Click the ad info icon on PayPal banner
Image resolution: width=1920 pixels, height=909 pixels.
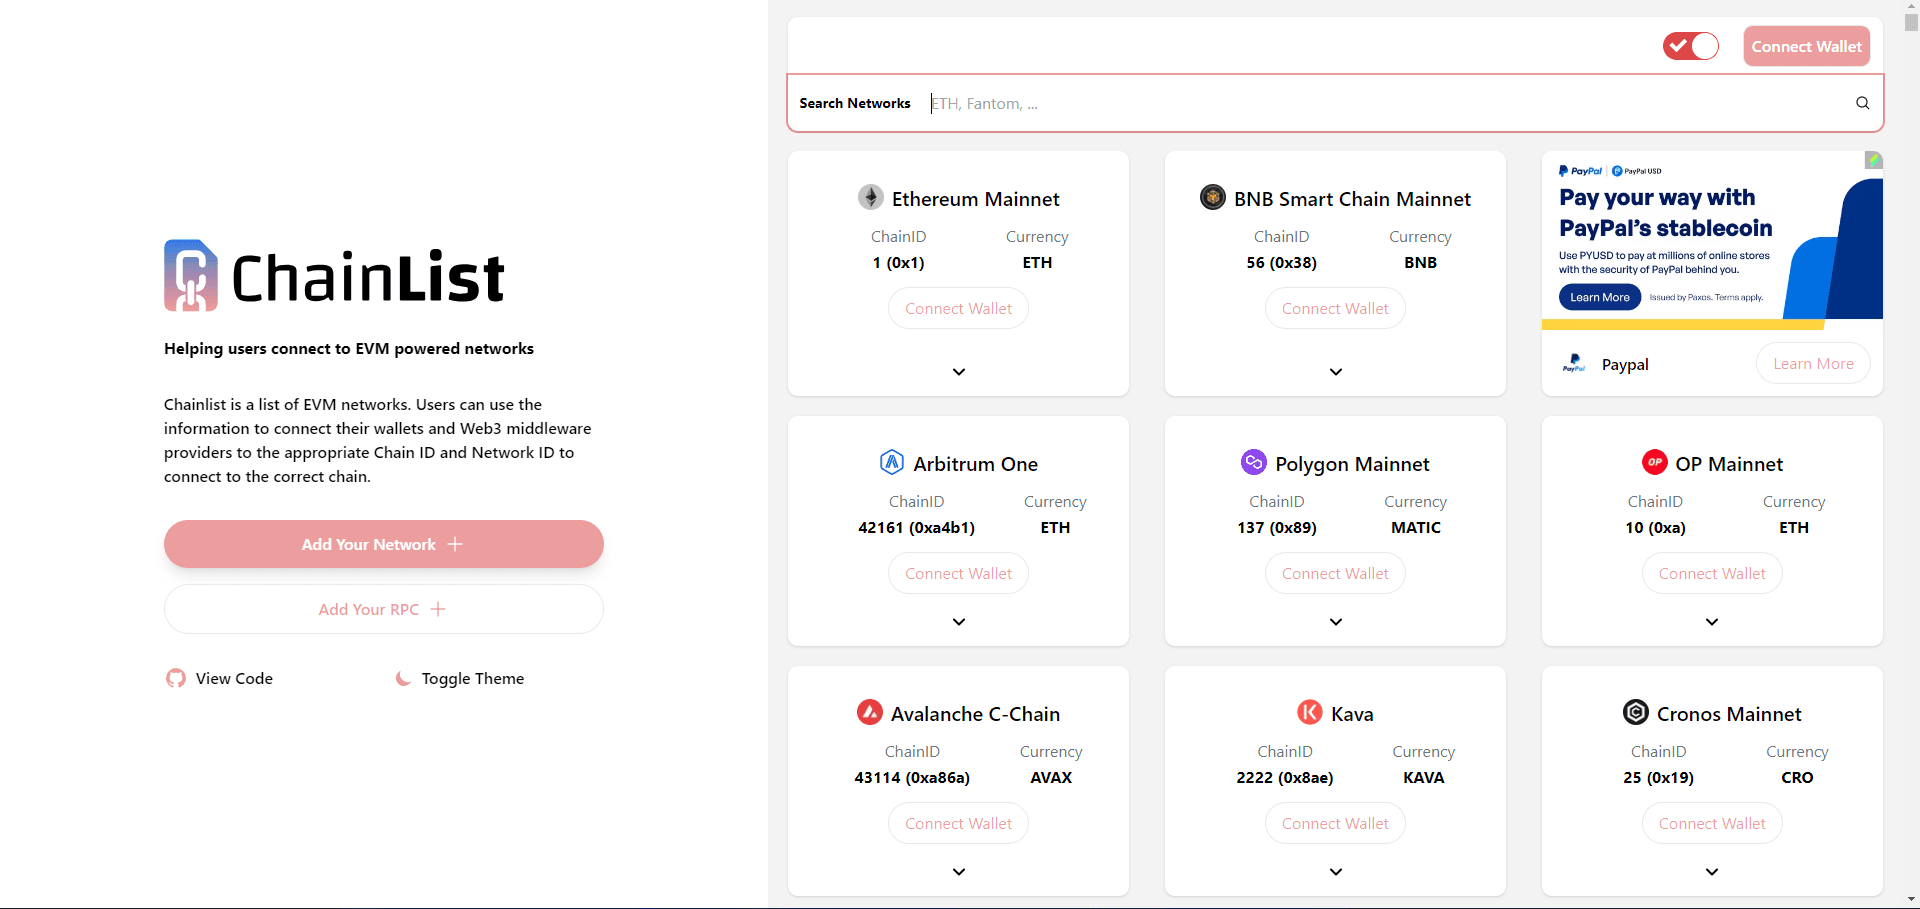pyautogui.click(x=1874, y=160)
